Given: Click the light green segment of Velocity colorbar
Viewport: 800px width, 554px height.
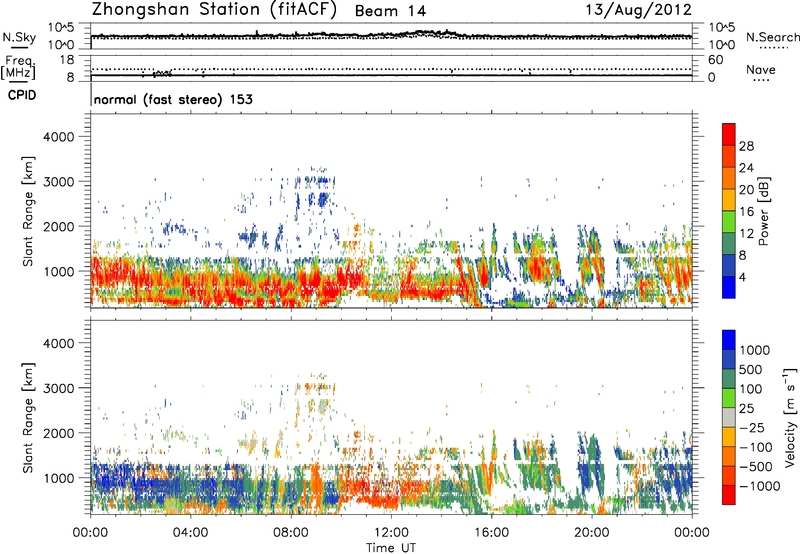Looking at the screenshot, I should (x=729, y=398).
